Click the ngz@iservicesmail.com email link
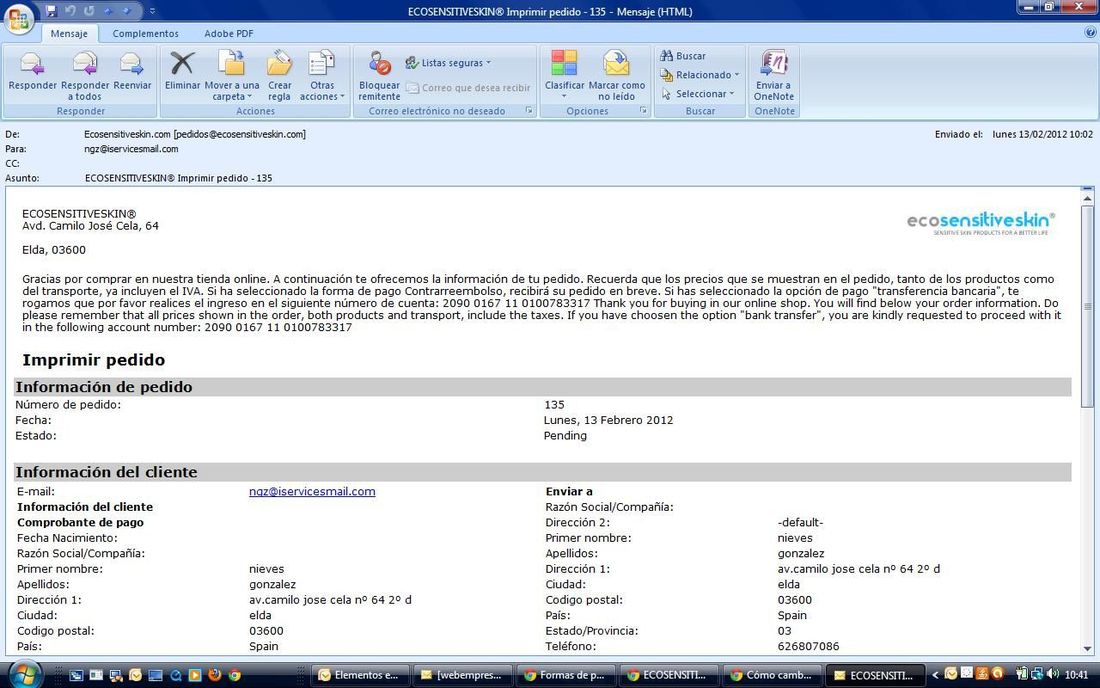Viewport: 1100px width, 688px height. click(312, 491)
